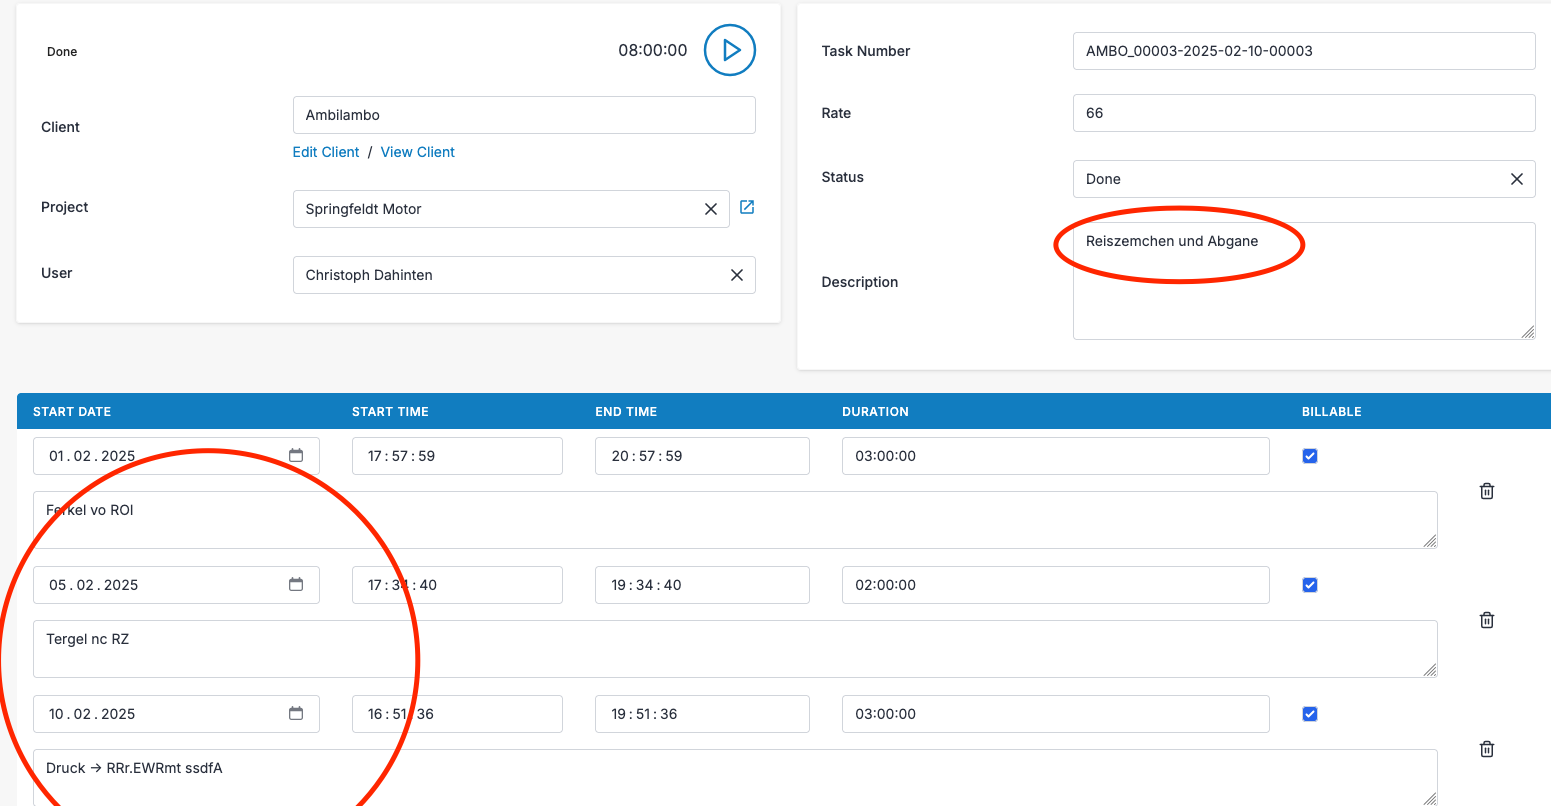Open Springfeldt Motor project in new window

pyautogui.click(x=747, y=207)
